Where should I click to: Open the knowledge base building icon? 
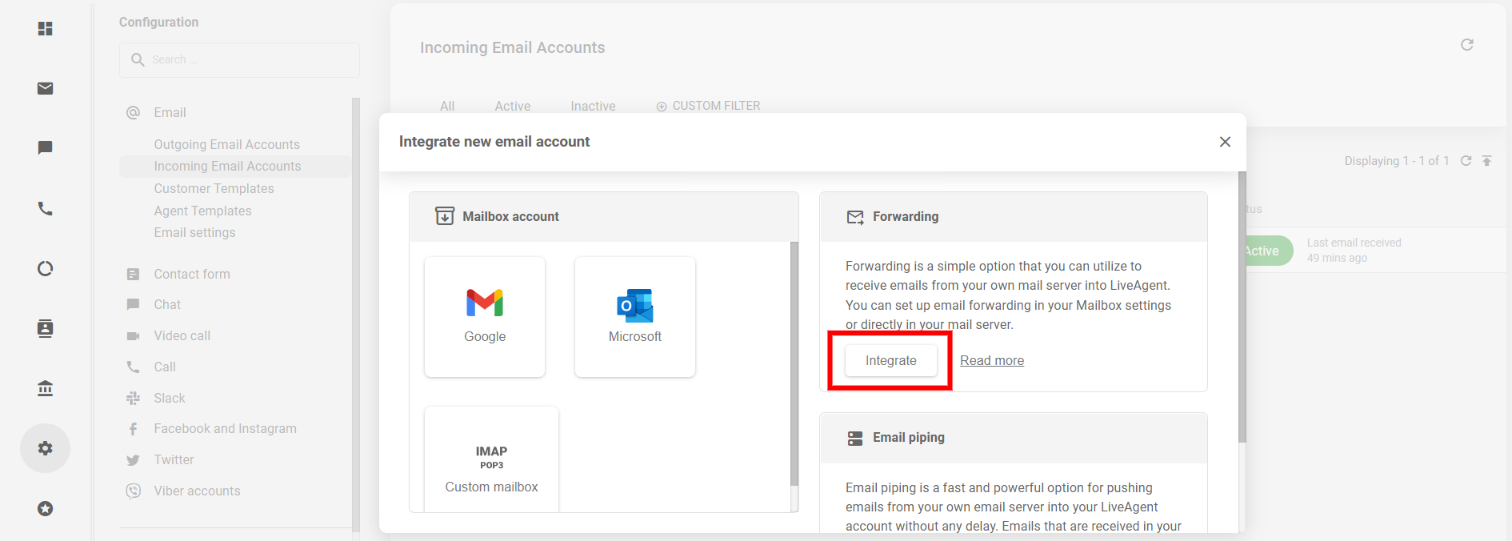[45, 388]
